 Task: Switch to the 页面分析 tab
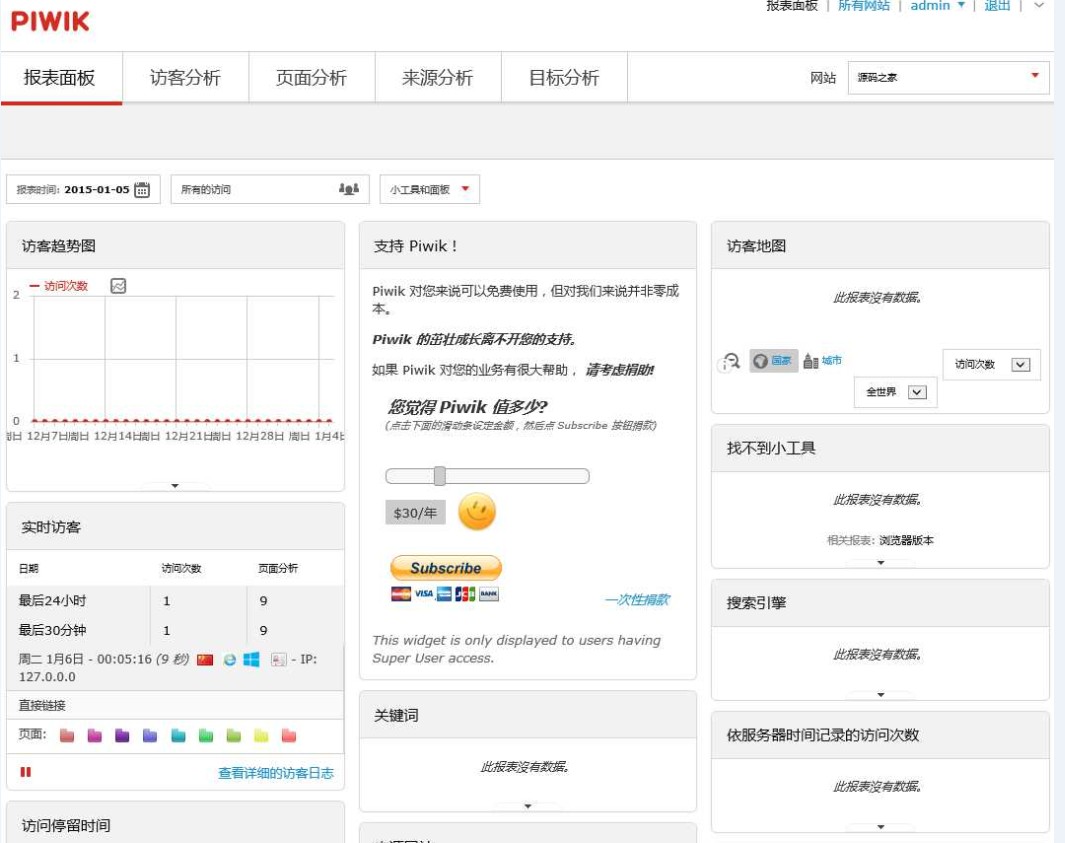312,77
